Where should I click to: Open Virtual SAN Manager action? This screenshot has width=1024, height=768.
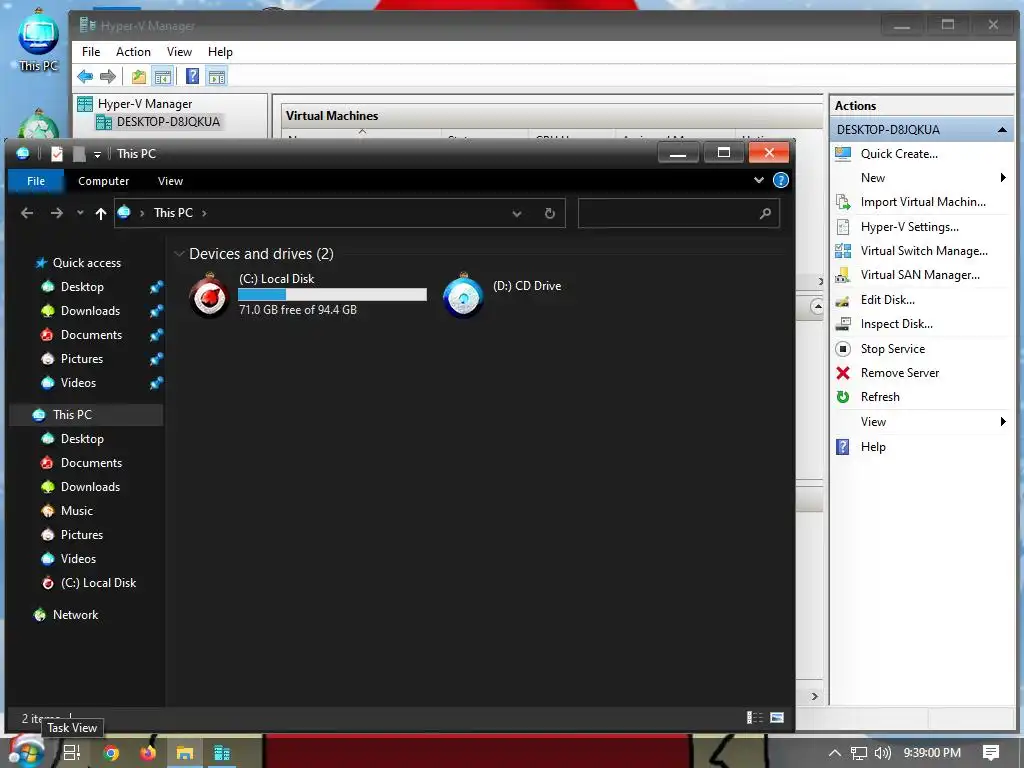(x=920, y=275)
